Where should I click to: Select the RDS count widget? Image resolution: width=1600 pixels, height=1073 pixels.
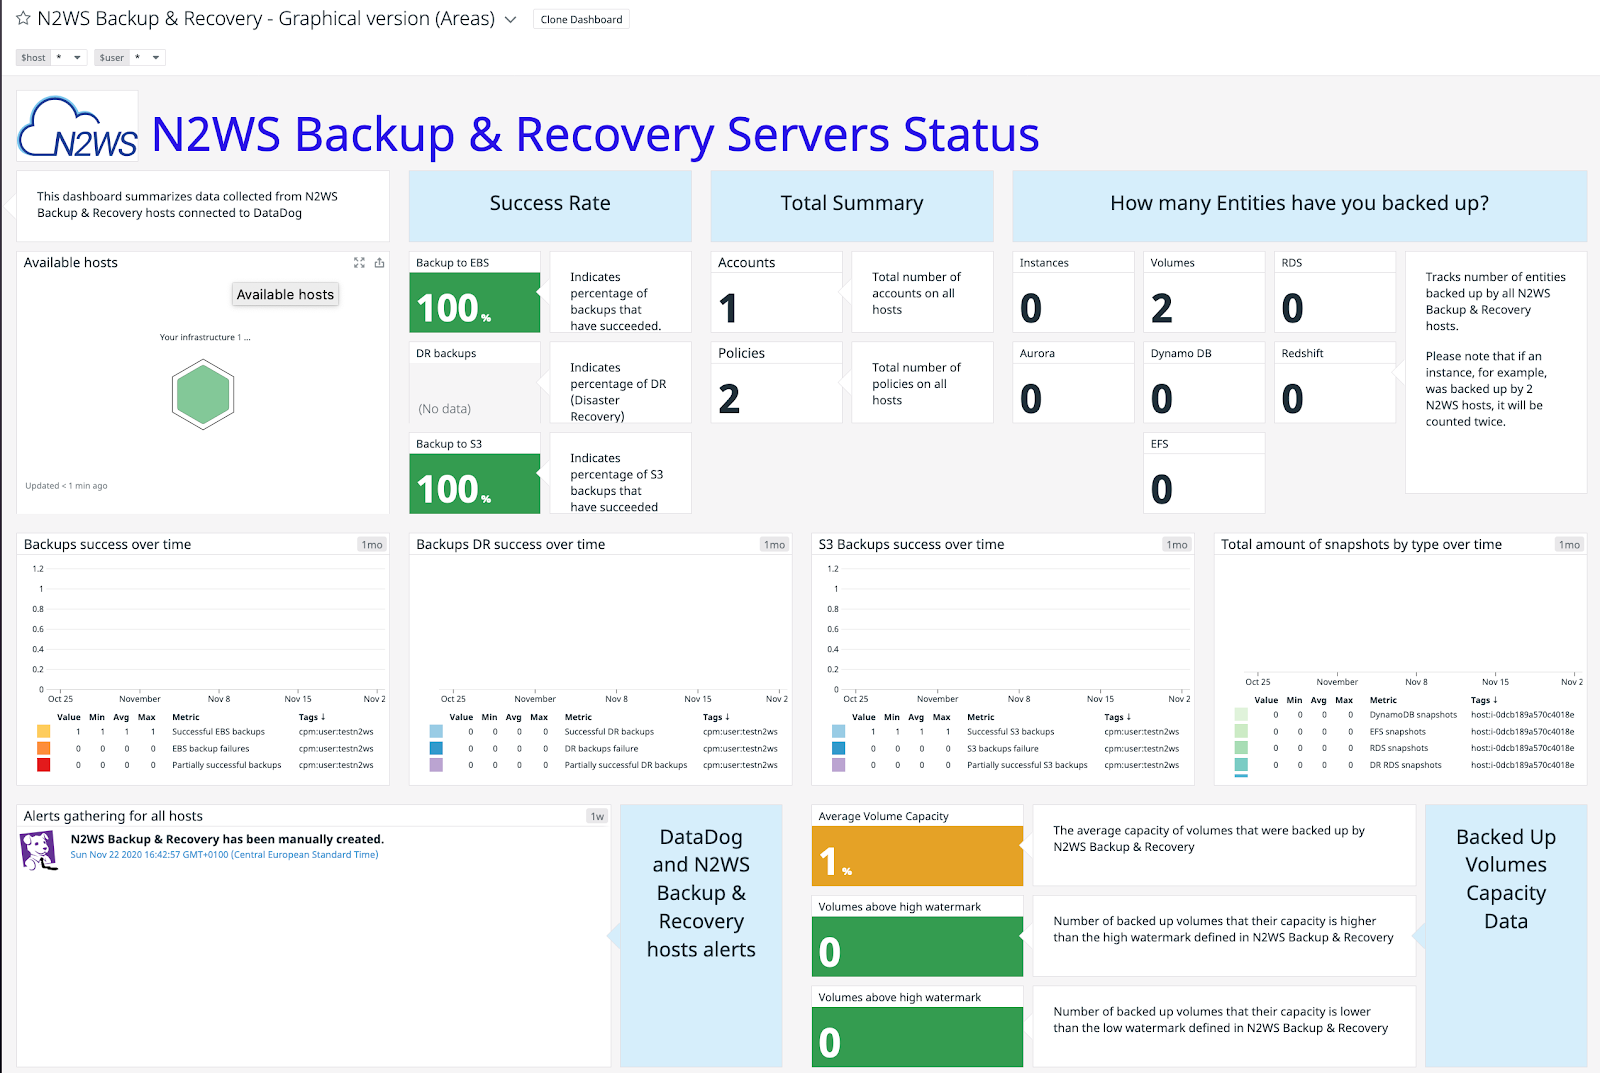tap(1335, 292)
